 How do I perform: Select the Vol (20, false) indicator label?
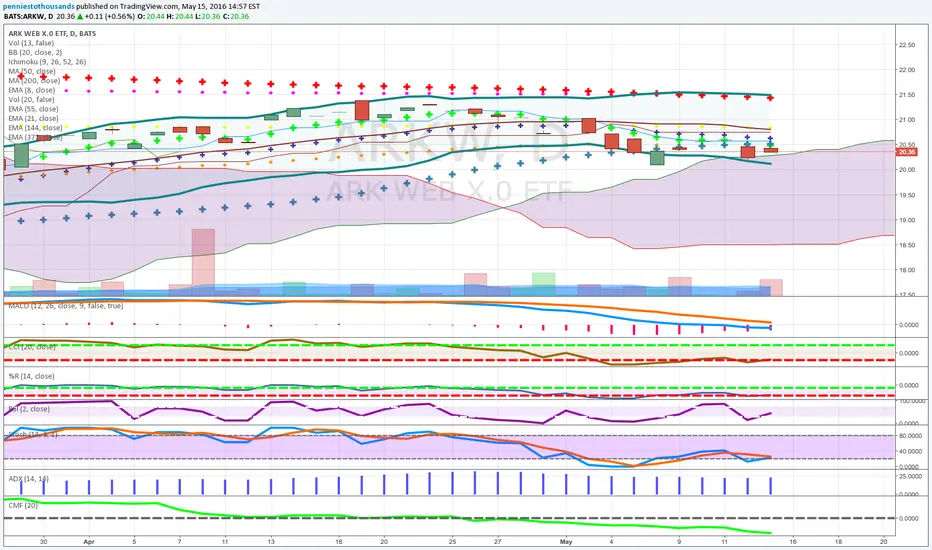coord(31,100)
